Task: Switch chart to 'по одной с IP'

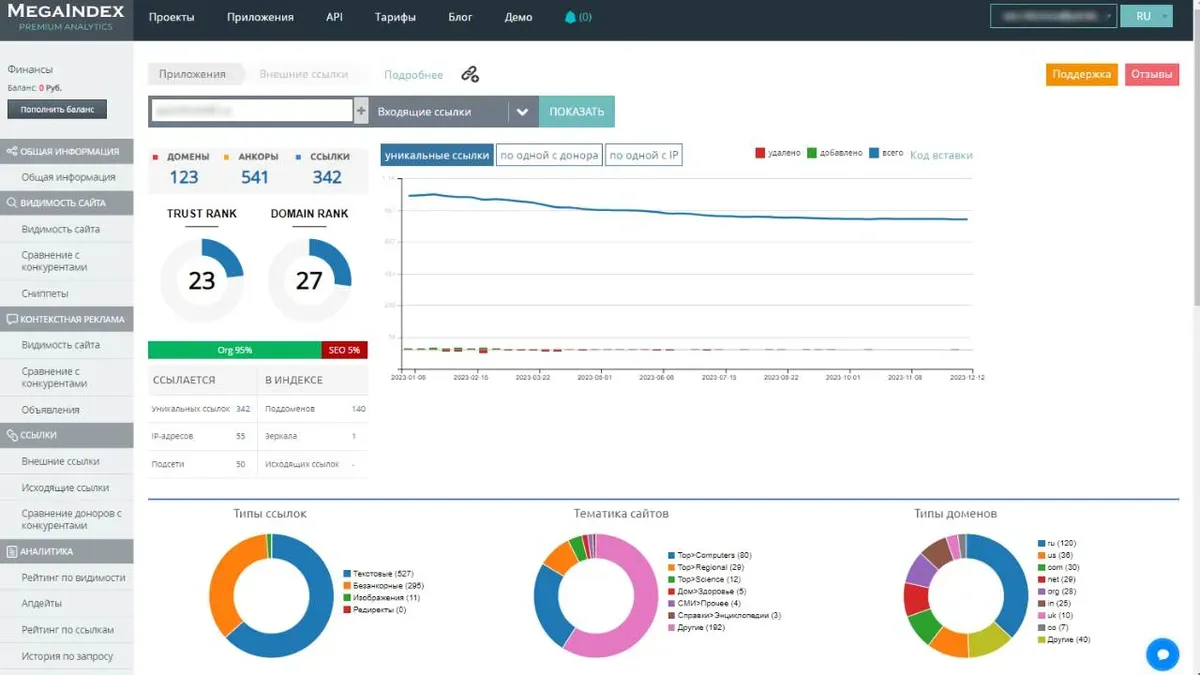Action: 644,155
